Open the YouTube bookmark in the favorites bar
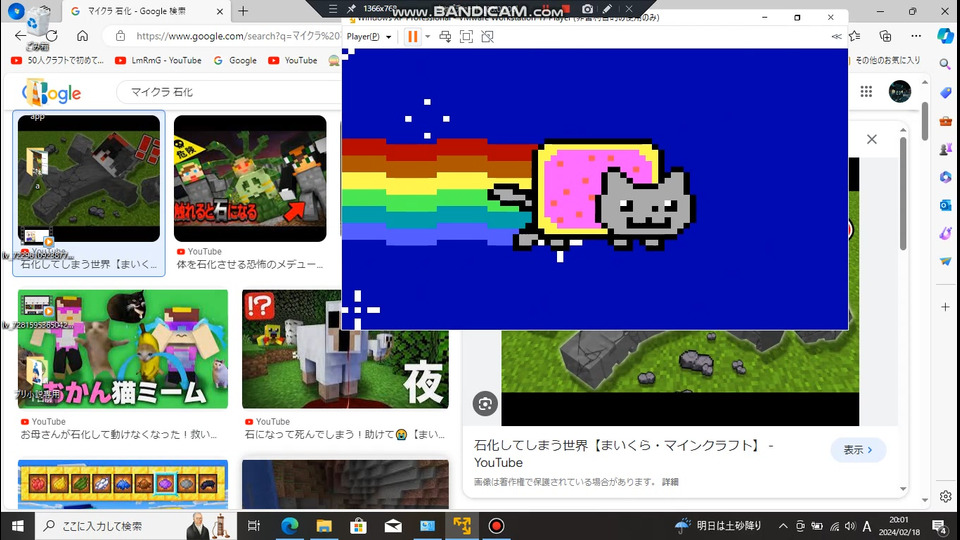Image resolution: width=960 pixels, height=540 pixels. coord(293,61)
